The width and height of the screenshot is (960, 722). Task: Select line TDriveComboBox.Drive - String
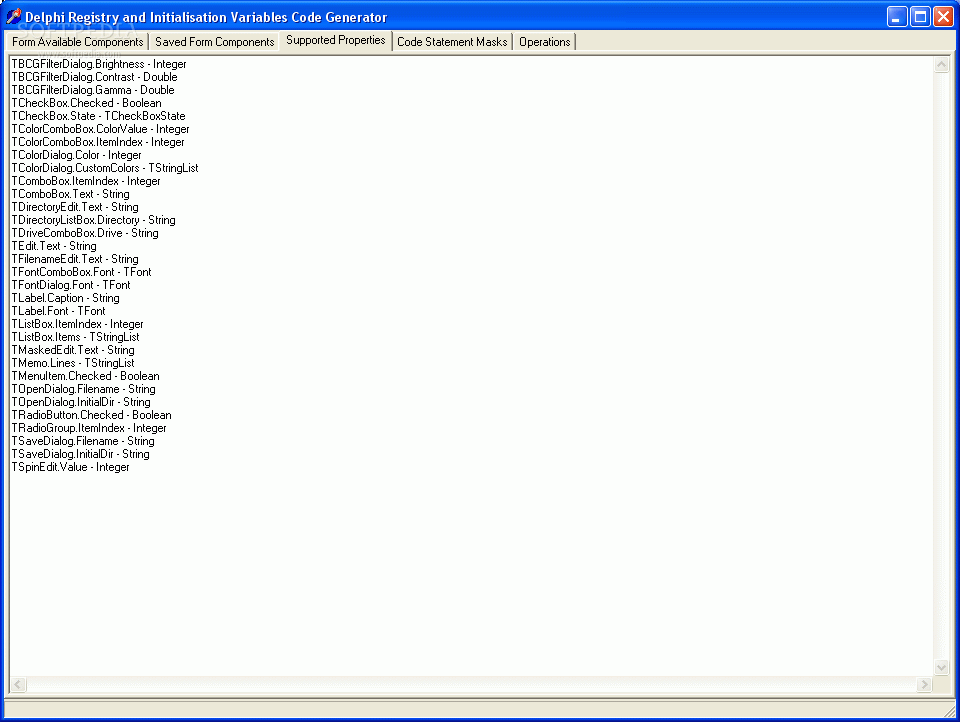85,233
